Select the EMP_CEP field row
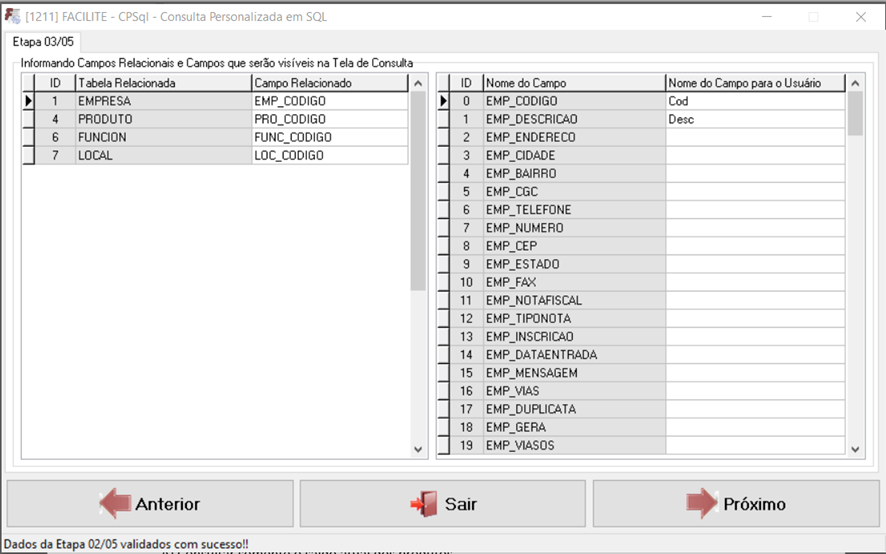886x554 pixels. click(x=641, y=246)
